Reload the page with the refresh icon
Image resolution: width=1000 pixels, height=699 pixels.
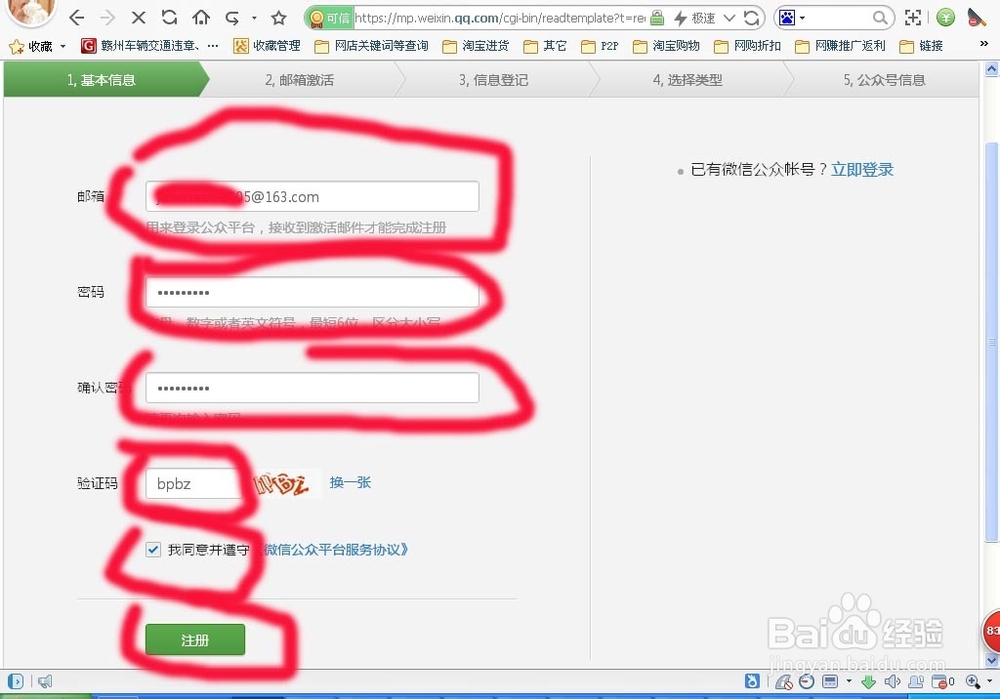(x=169, y=17)
